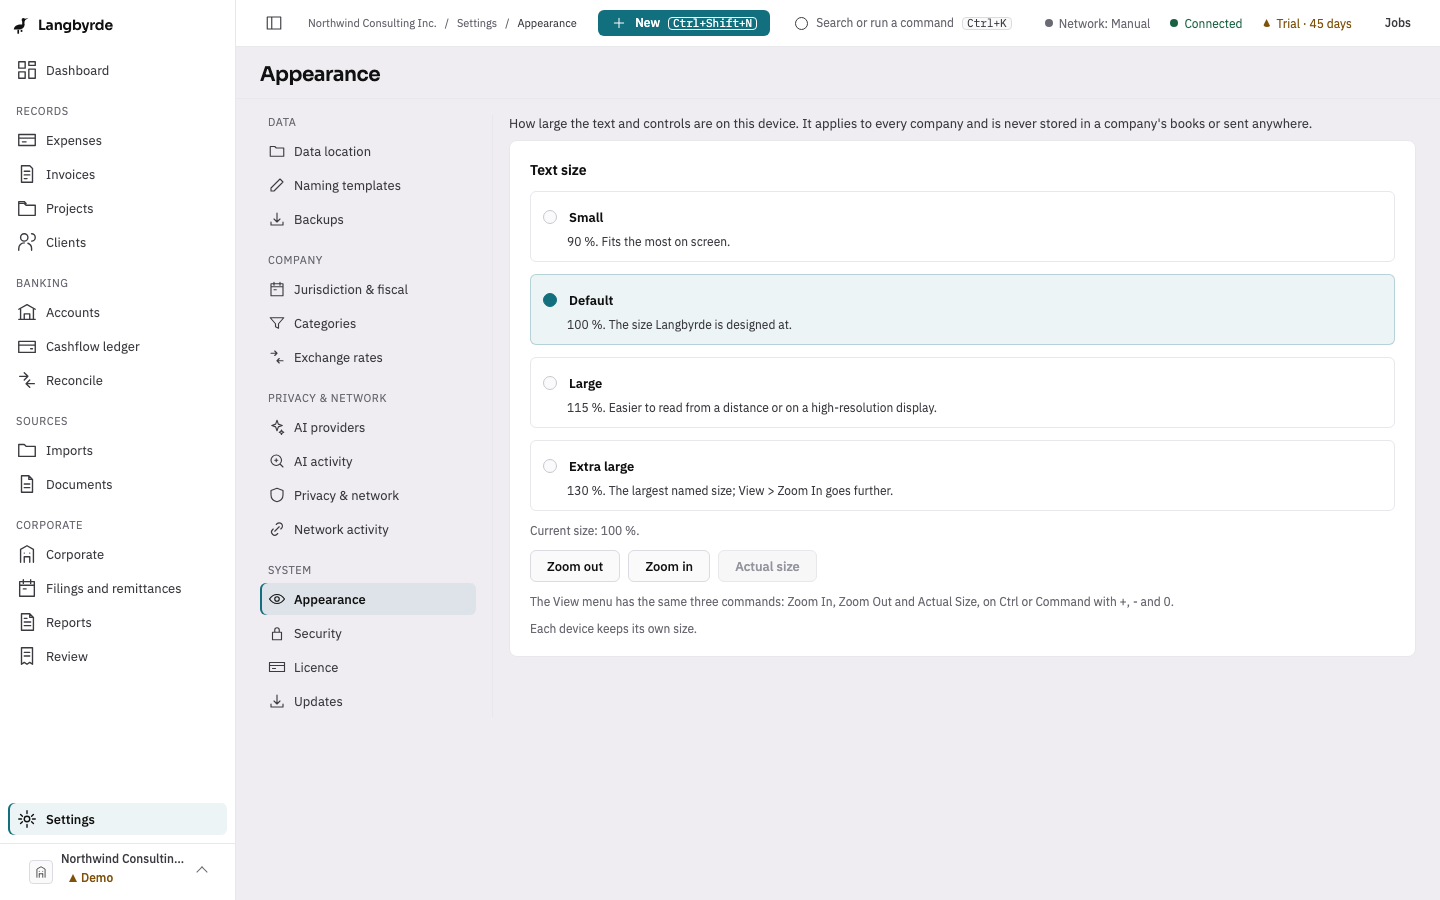Click the Connected status indicator
This screenshot has height=900, width=1440.
[1206, 23]
